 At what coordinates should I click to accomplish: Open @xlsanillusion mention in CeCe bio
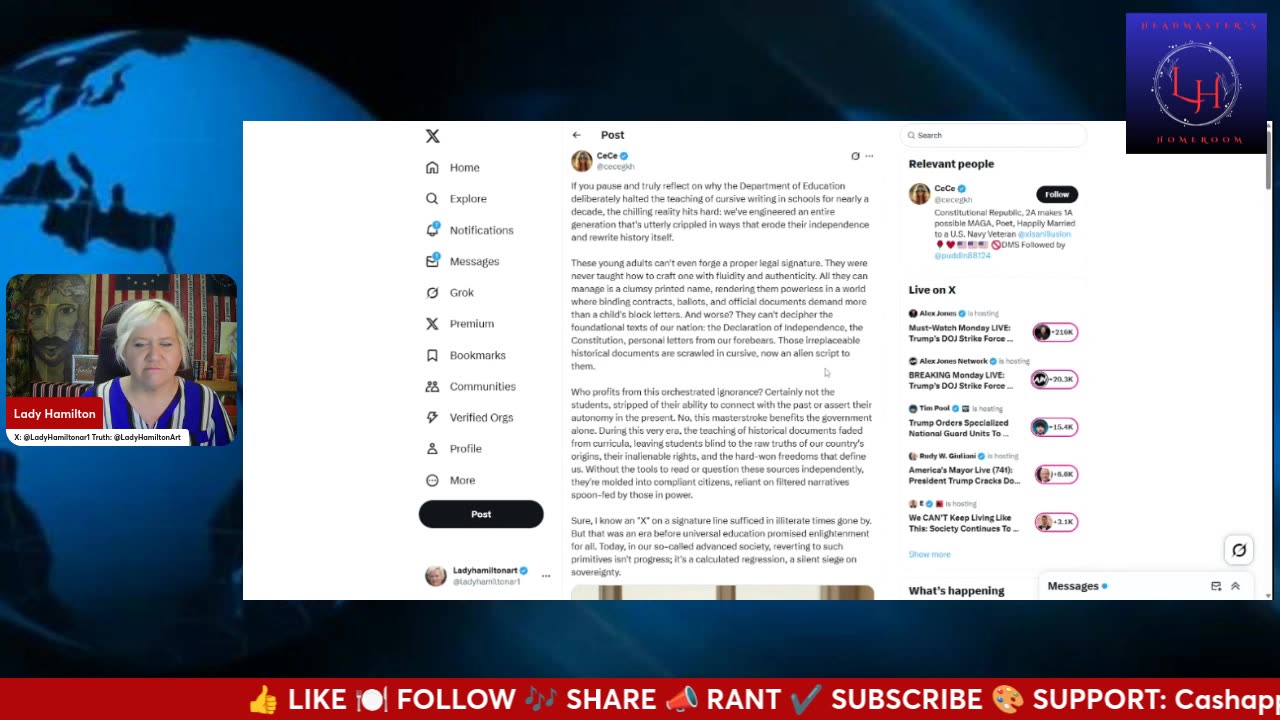(x=1044, y=234)
